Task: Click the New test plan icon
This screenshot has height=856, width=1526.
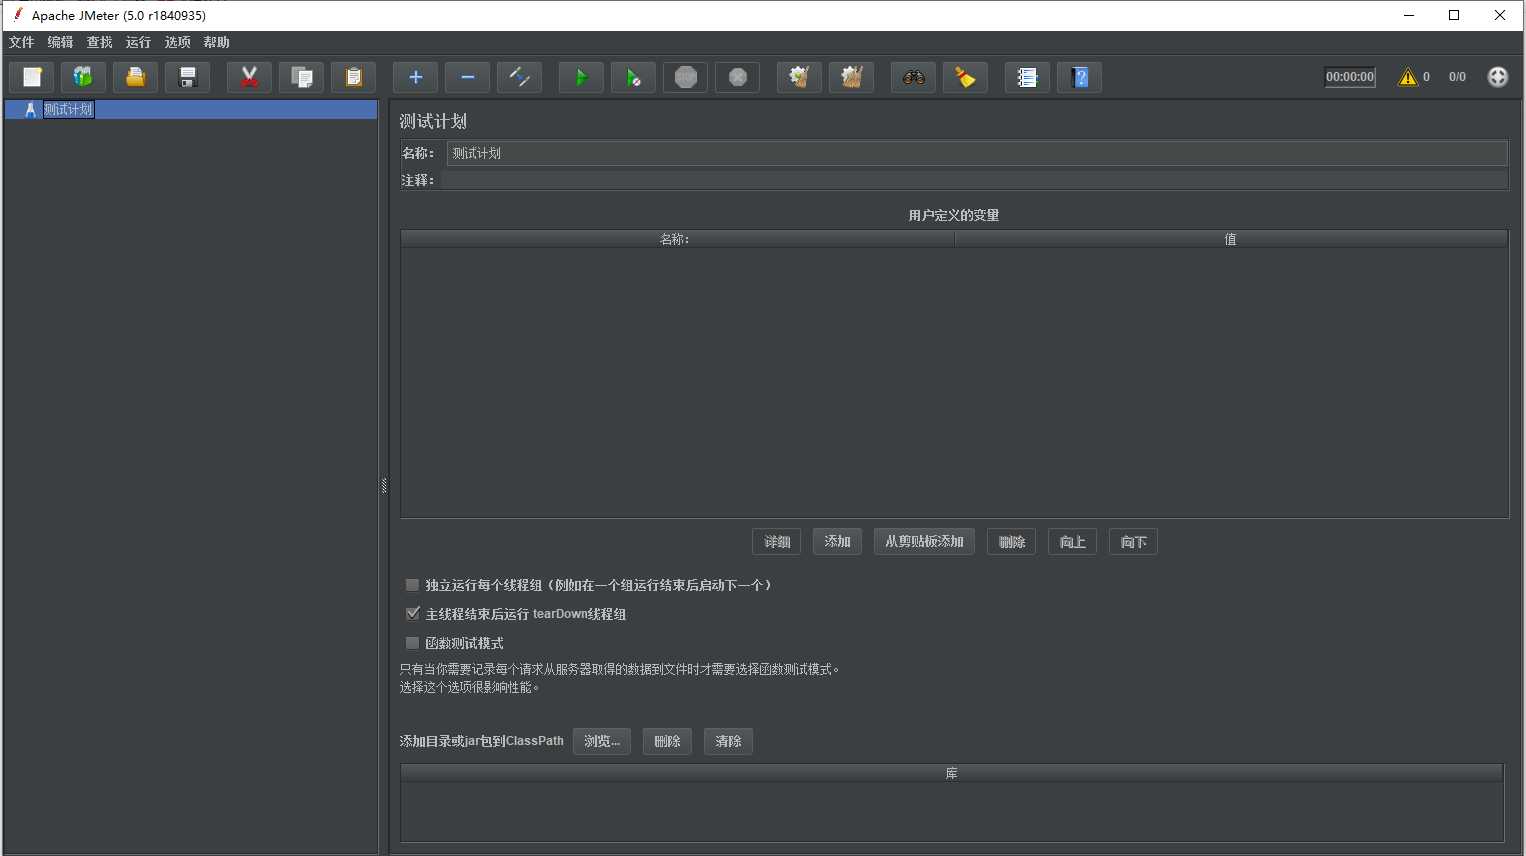Action: [31, 77]
